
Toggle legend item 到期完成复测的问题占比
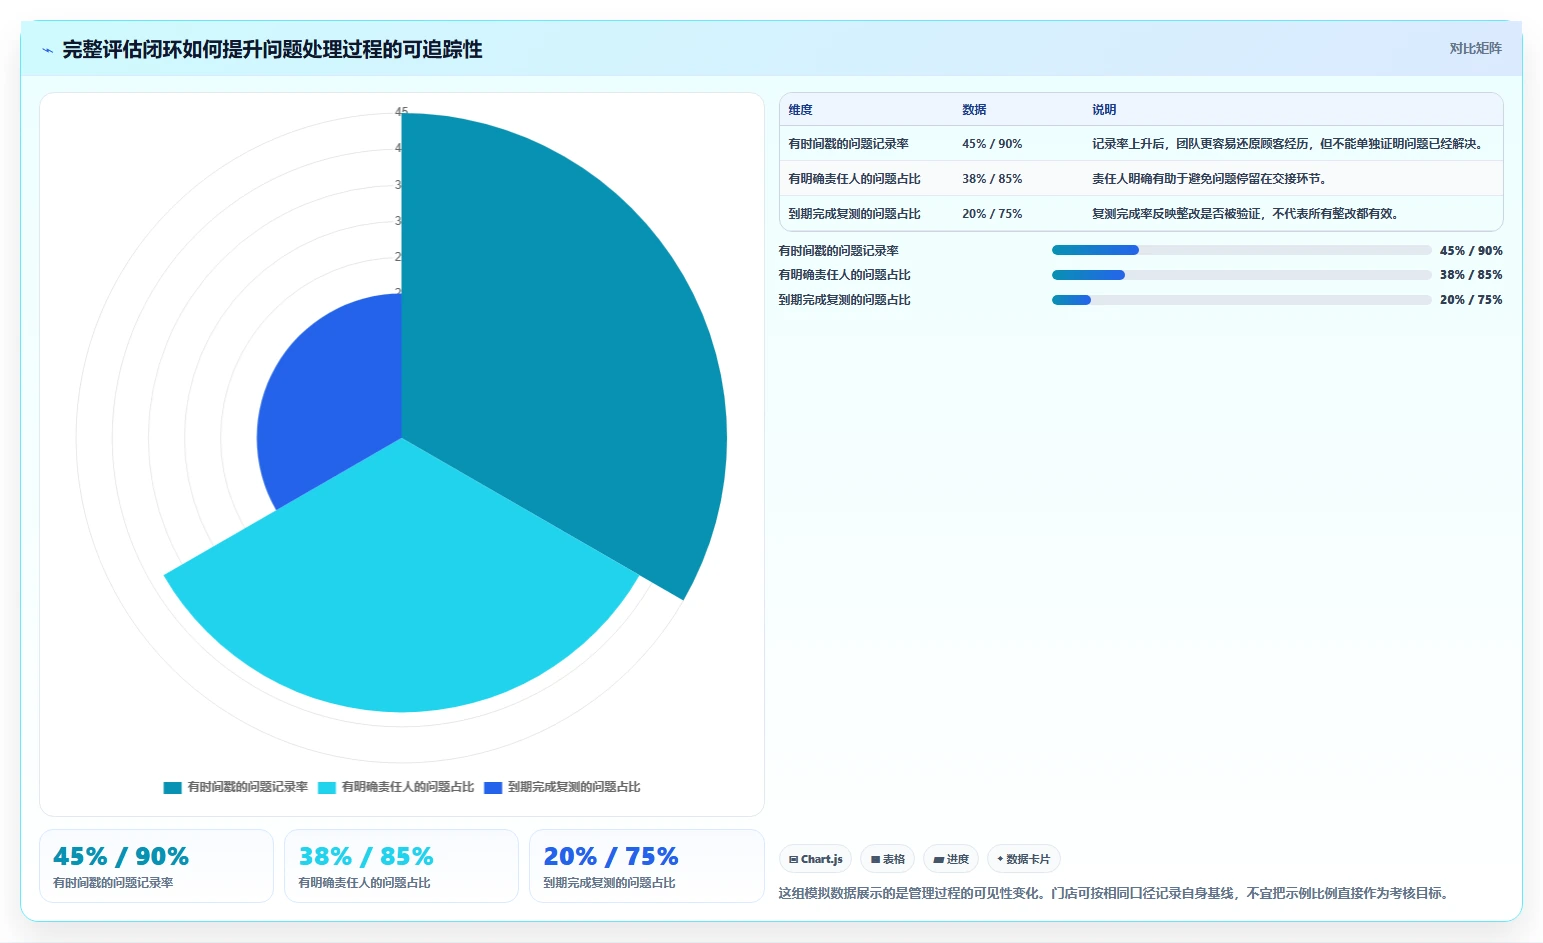pyautogui.click(x=562, y=787)
